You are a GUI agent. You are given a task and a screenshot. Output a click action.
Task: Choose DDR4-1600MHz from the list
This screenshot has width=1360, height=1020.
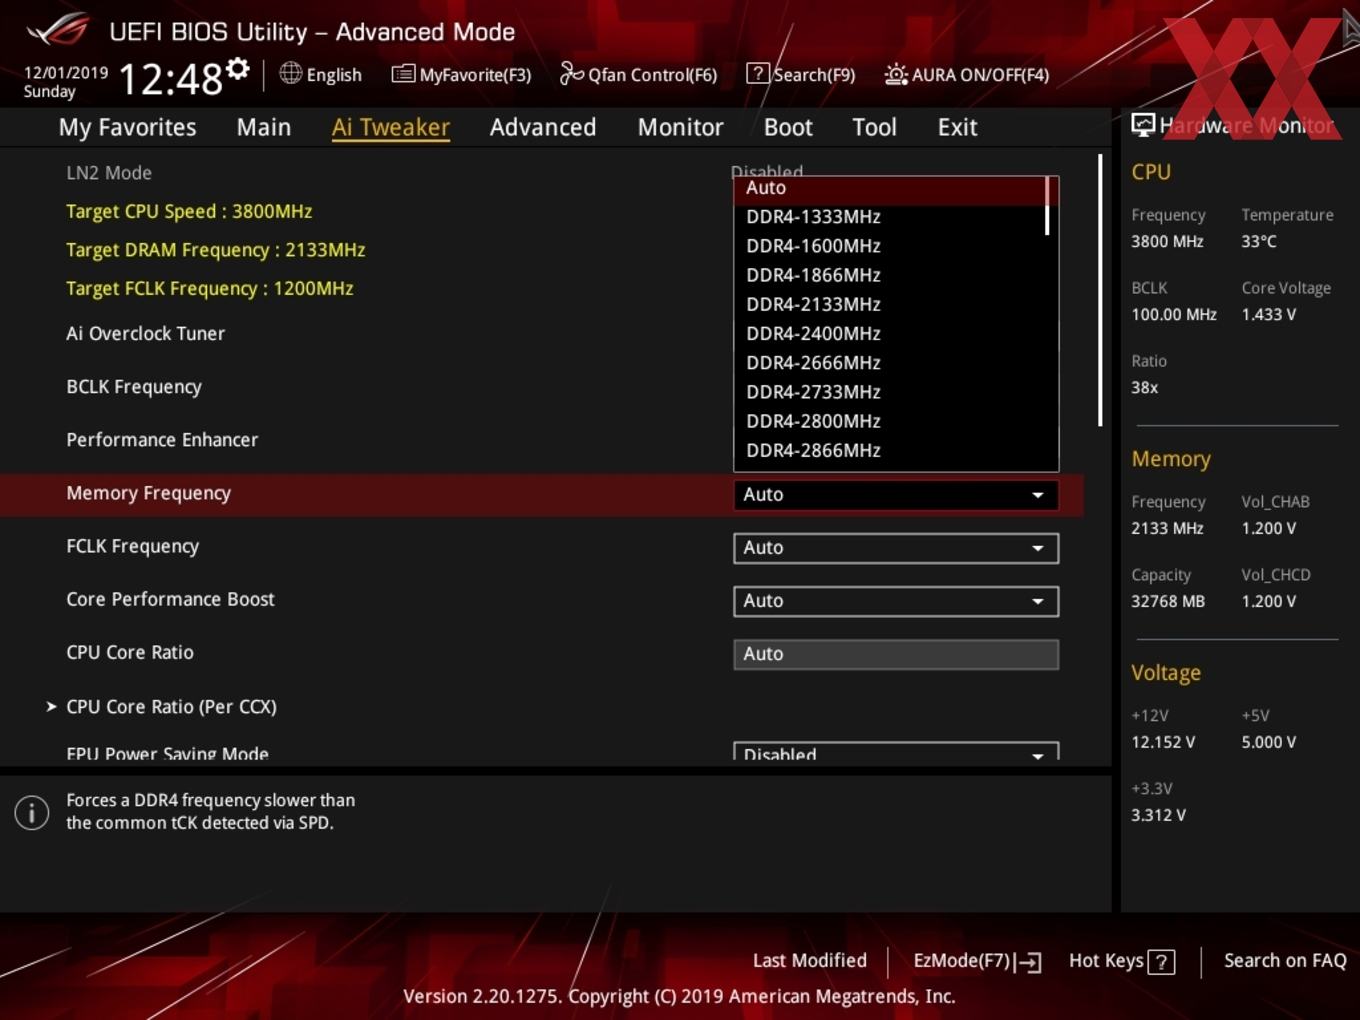[x=890, y=246]
